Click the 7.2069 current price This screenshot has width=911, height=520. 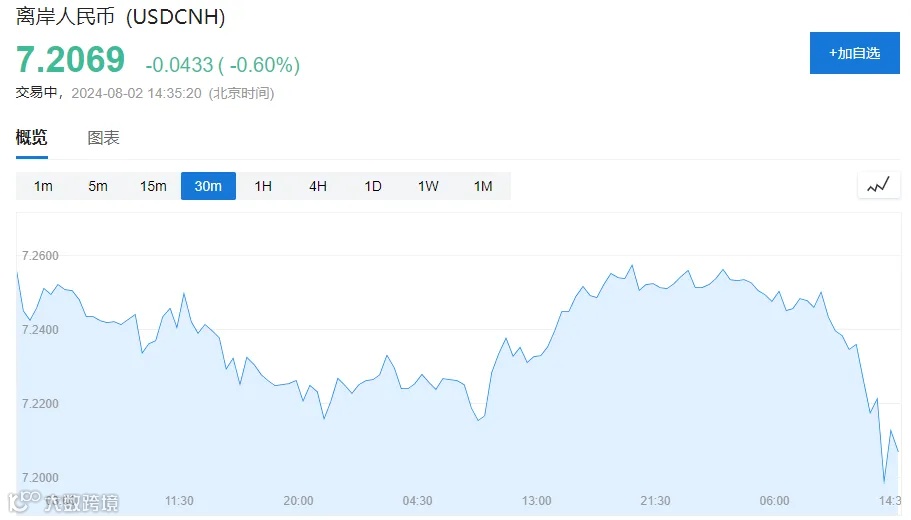coord(70,60)
